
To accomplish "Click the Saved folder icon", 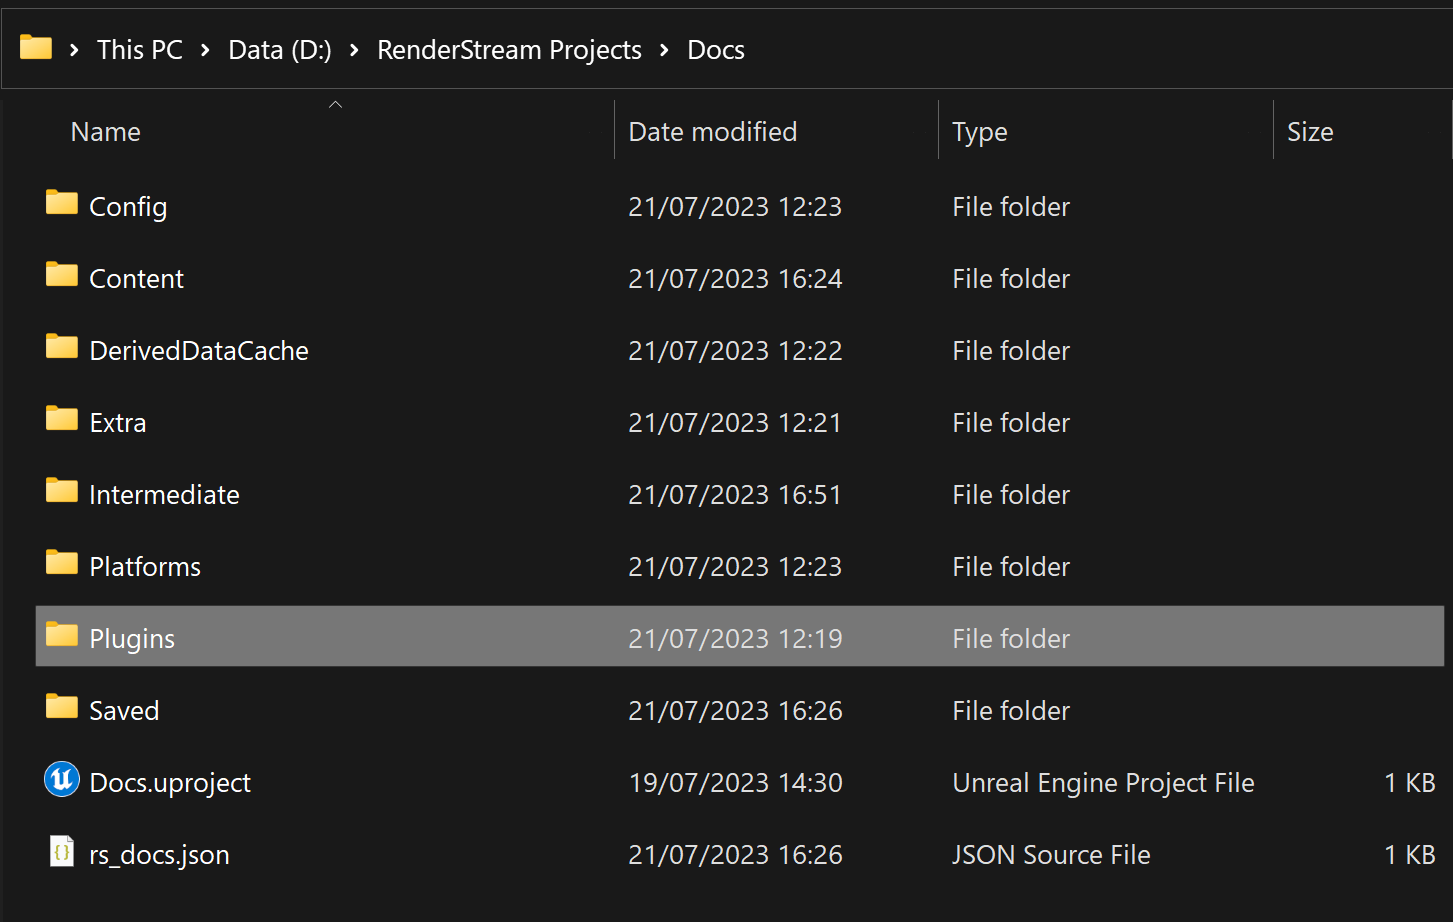I will [62, 707].
